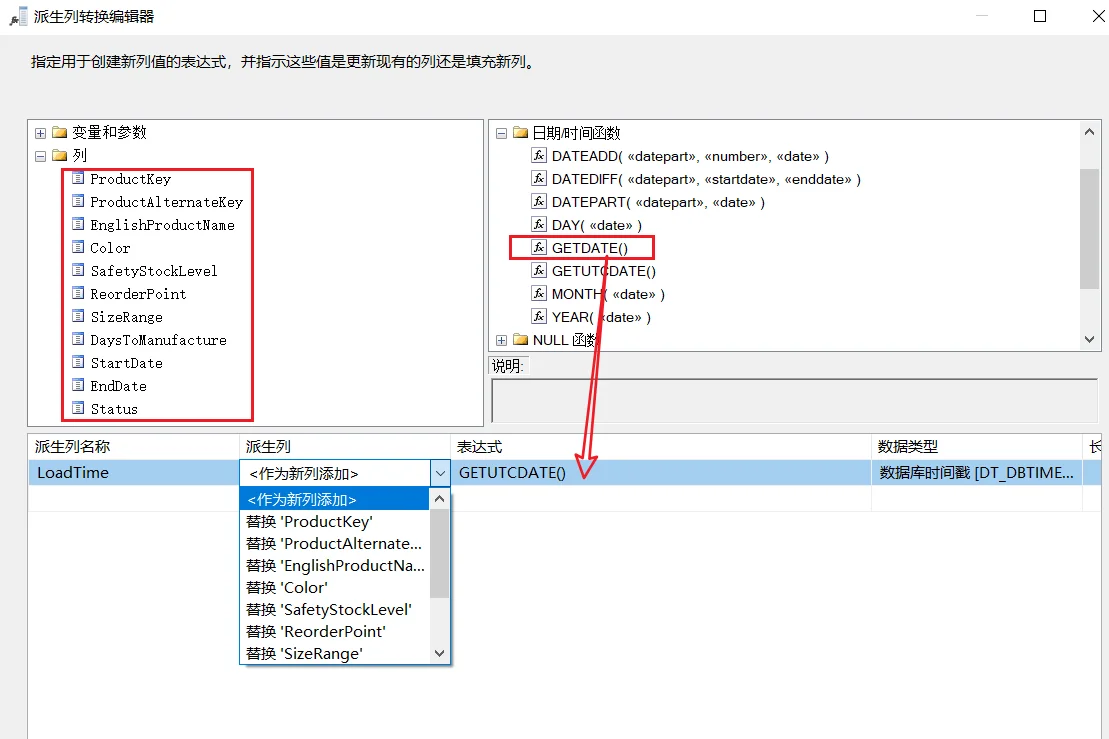Click the up arrow of the function tree scrollbar
This screenshot has height=739, width=1109.
pos(1089,132)
